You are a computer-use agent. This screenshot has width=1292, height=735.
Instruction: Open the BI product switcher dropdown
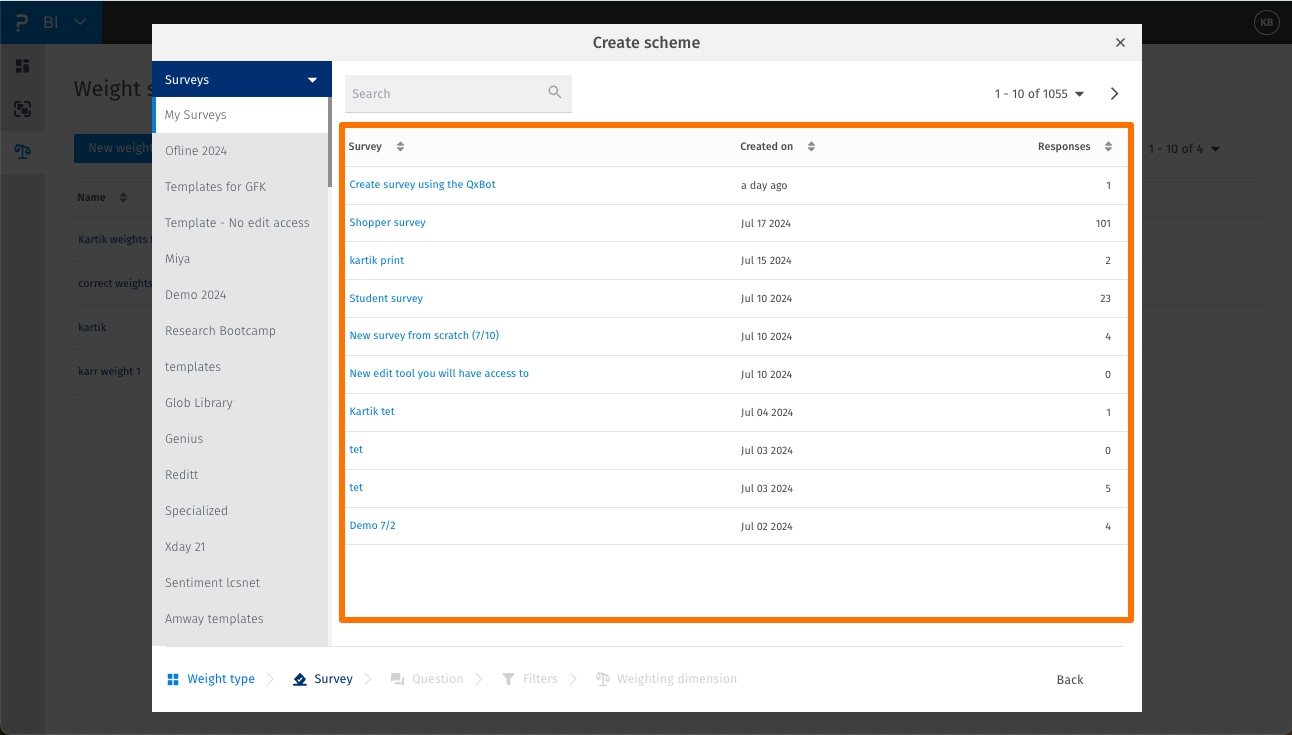click(x=66, y=22)
